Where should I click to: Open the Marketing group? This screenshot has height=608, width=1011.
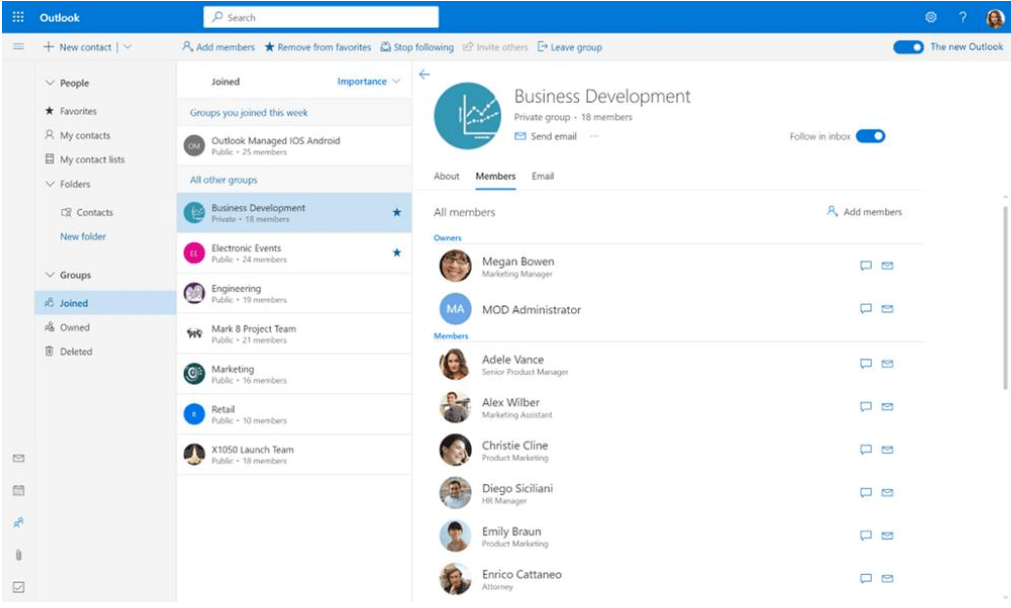point(294,374)
